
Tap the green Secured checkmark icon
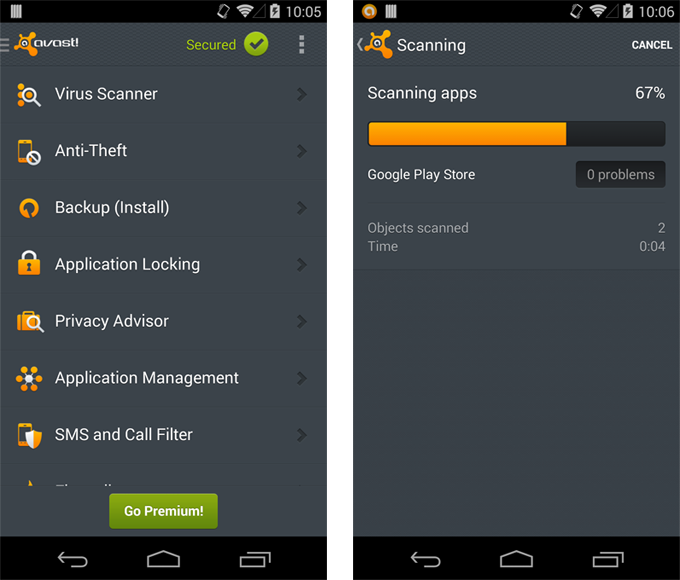click(x=256, y=45)
